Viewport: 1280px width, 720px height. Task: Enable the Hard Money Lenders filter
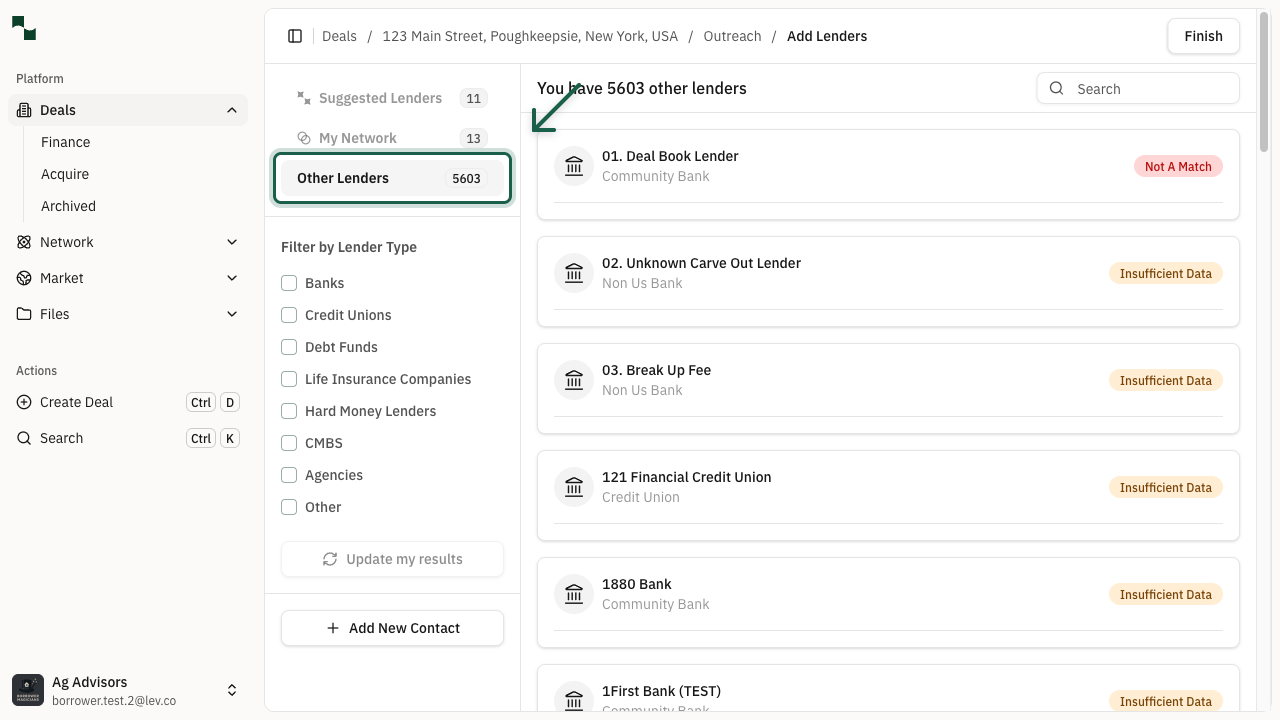[289, 411]
